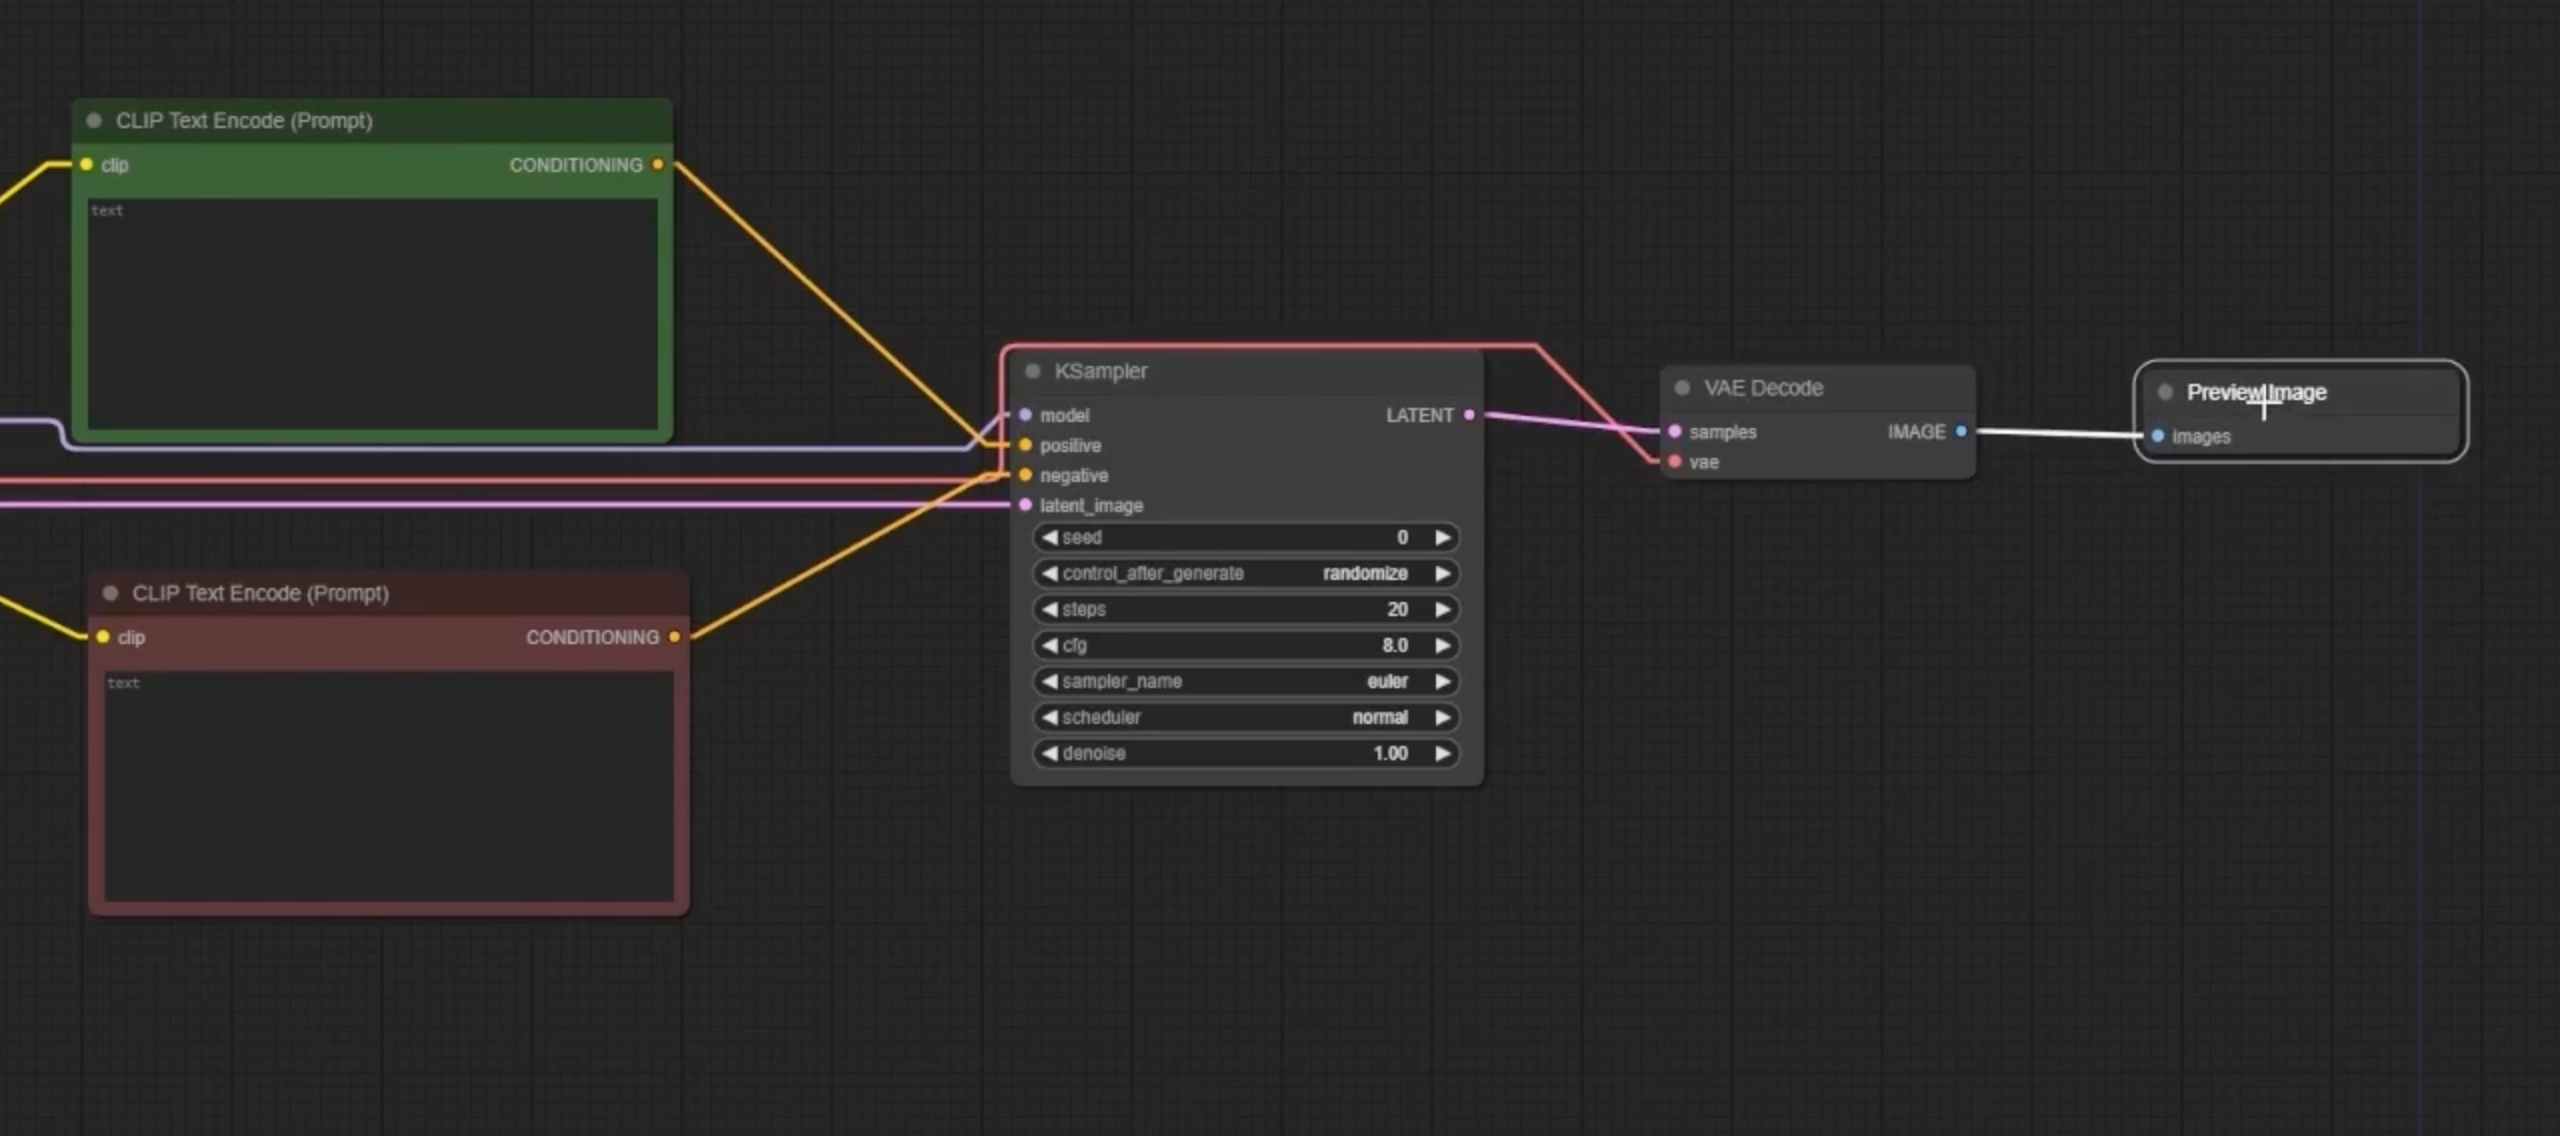Image resolution: width=2560 pixels, height=1136 pixels.
Task: Click the KSampler model input socket
Action: click(1025, 415)
